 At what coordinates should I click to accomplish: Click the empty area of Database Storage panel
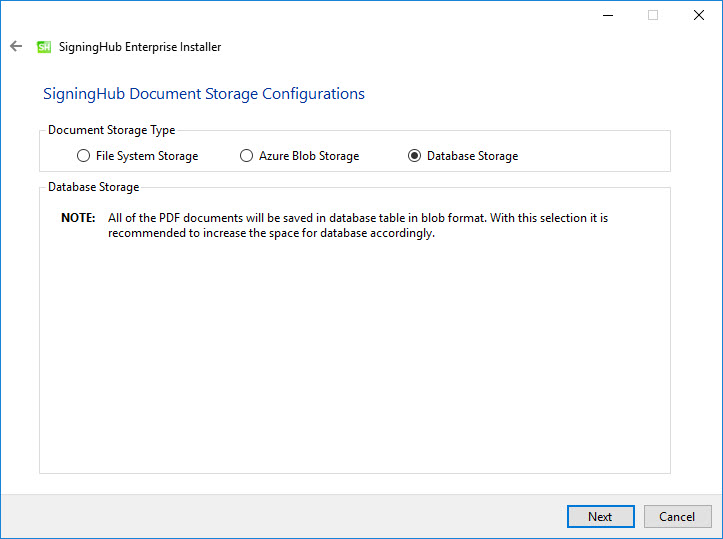click(x=354, y=355)
